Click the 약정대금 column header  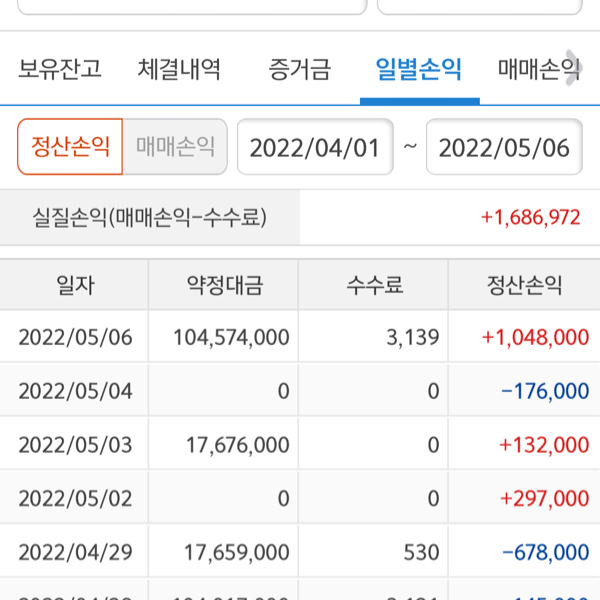(x=225, y=286)
